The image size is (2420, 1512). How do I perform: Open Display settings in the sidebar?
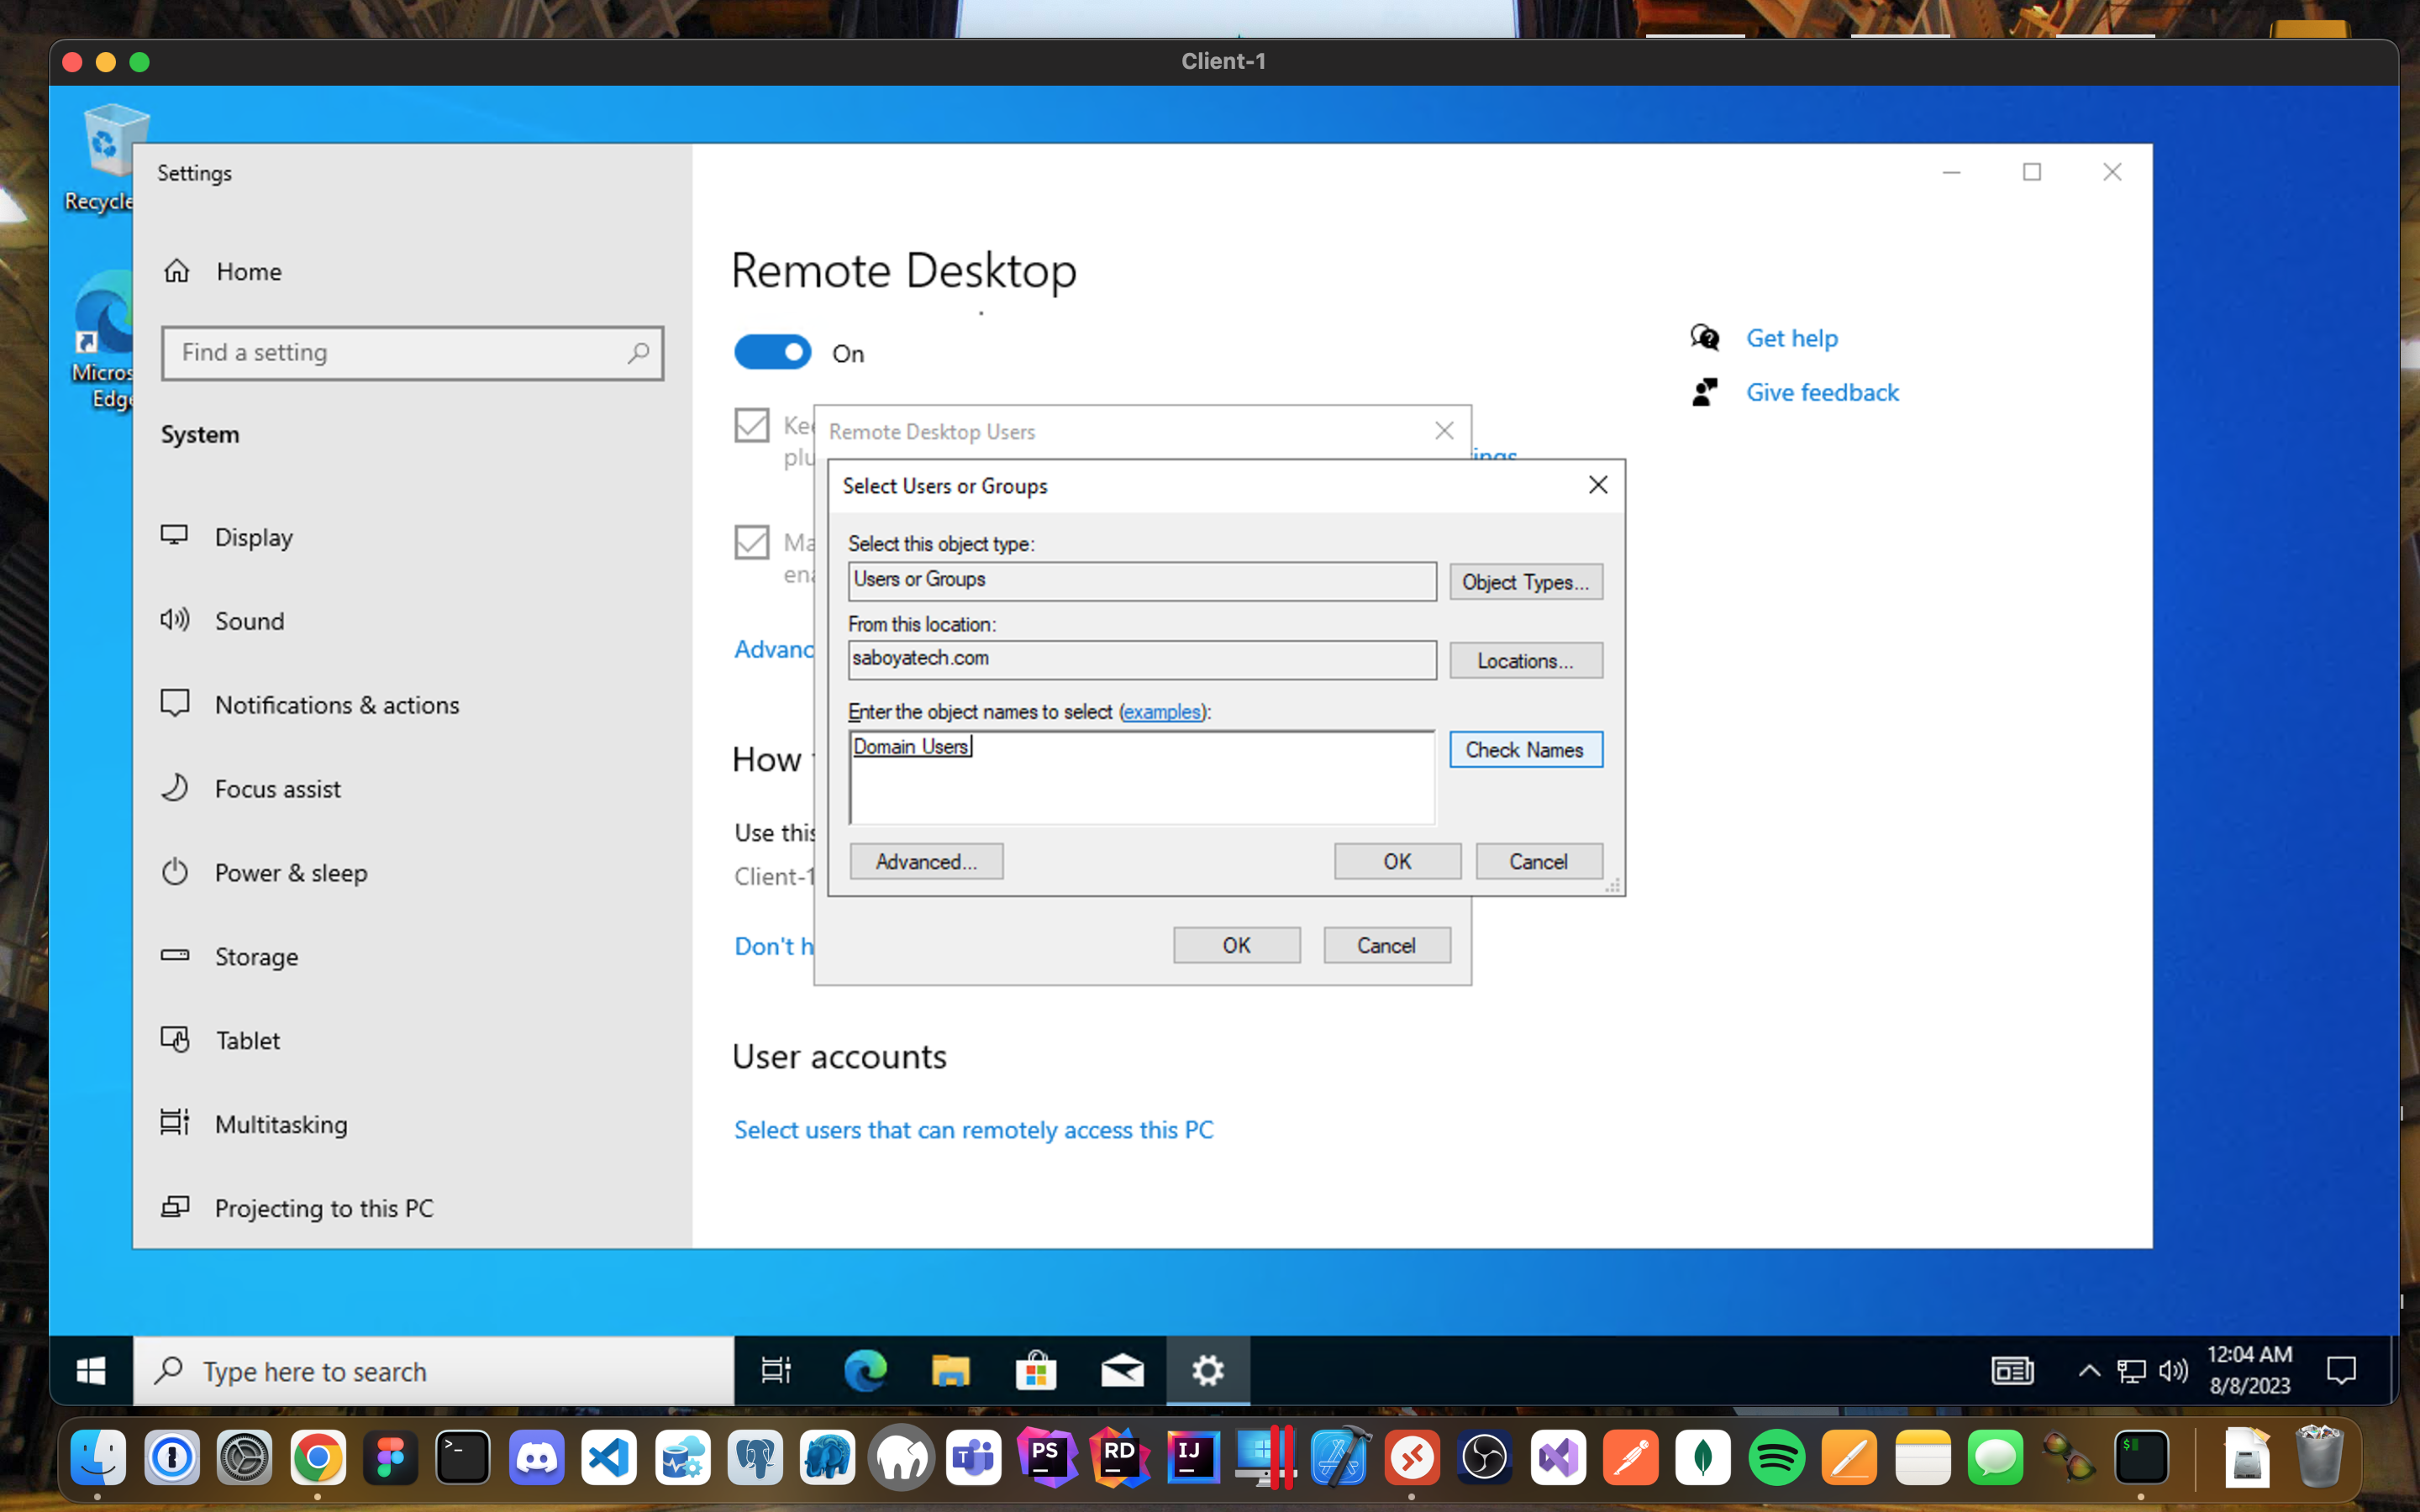tap(254, 537)
